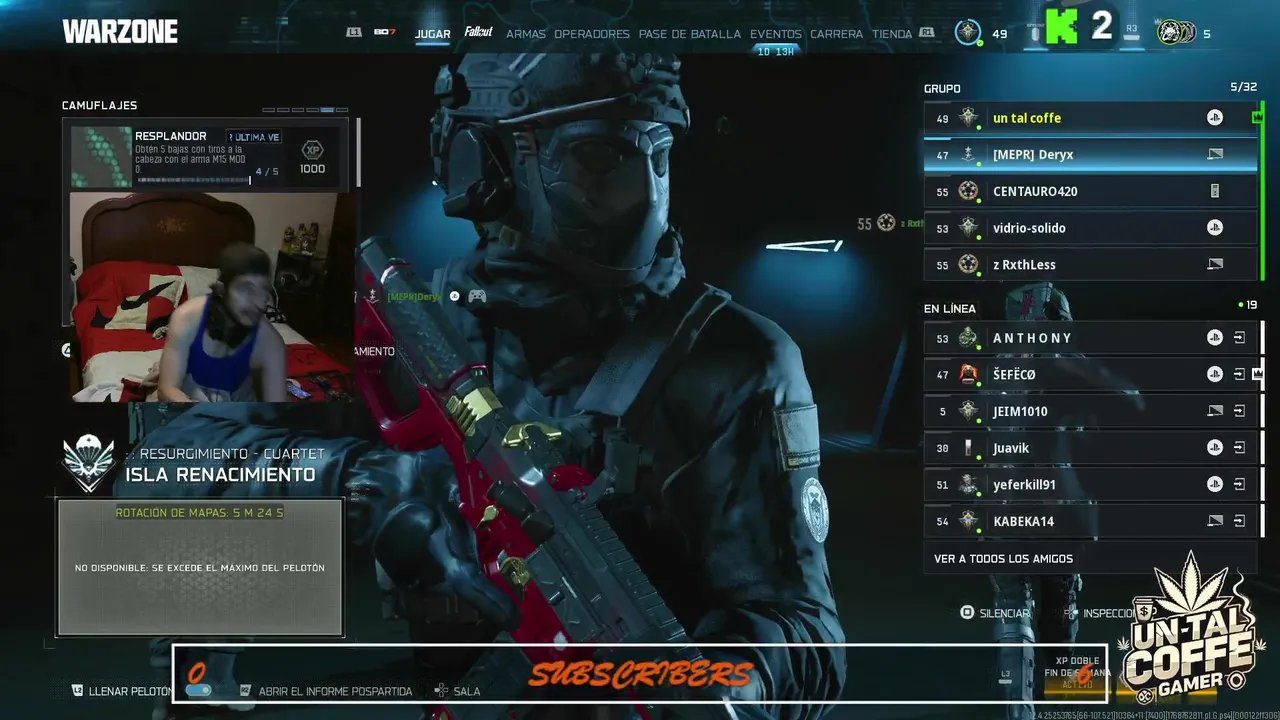Viewport: 1280px width, 720px height.
Task: Click the PlayStation icon on Juavik row
Action: [x=1214, y=448]
